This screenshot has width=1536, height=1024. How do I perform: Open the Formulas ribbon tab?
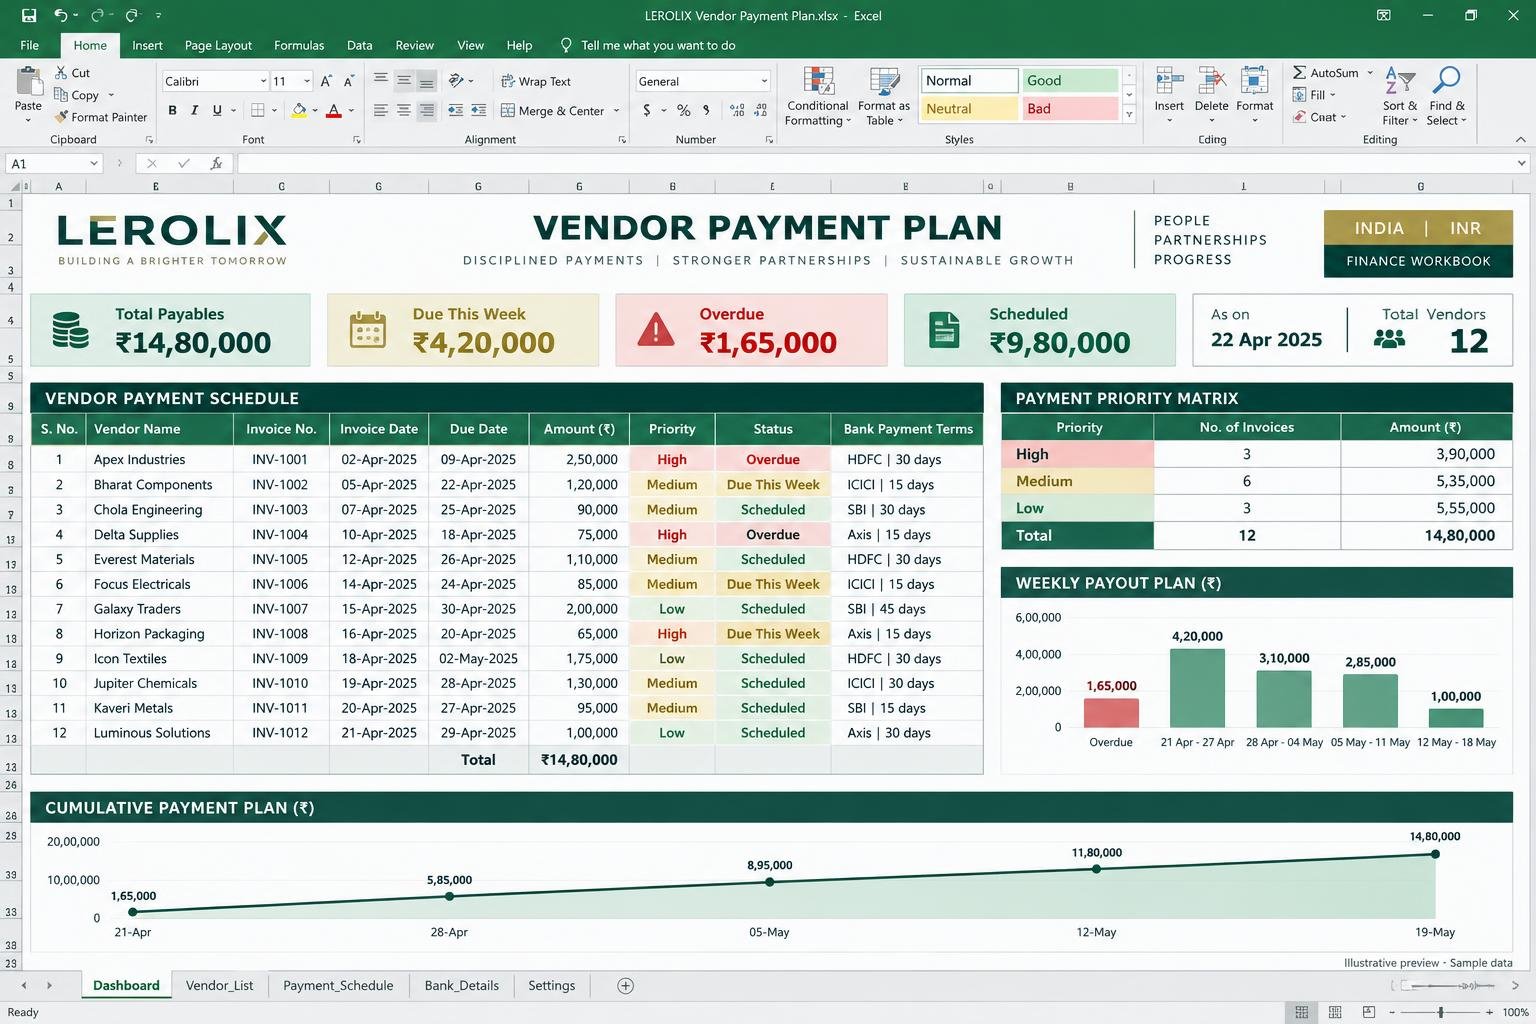click(x=299, y=45)
